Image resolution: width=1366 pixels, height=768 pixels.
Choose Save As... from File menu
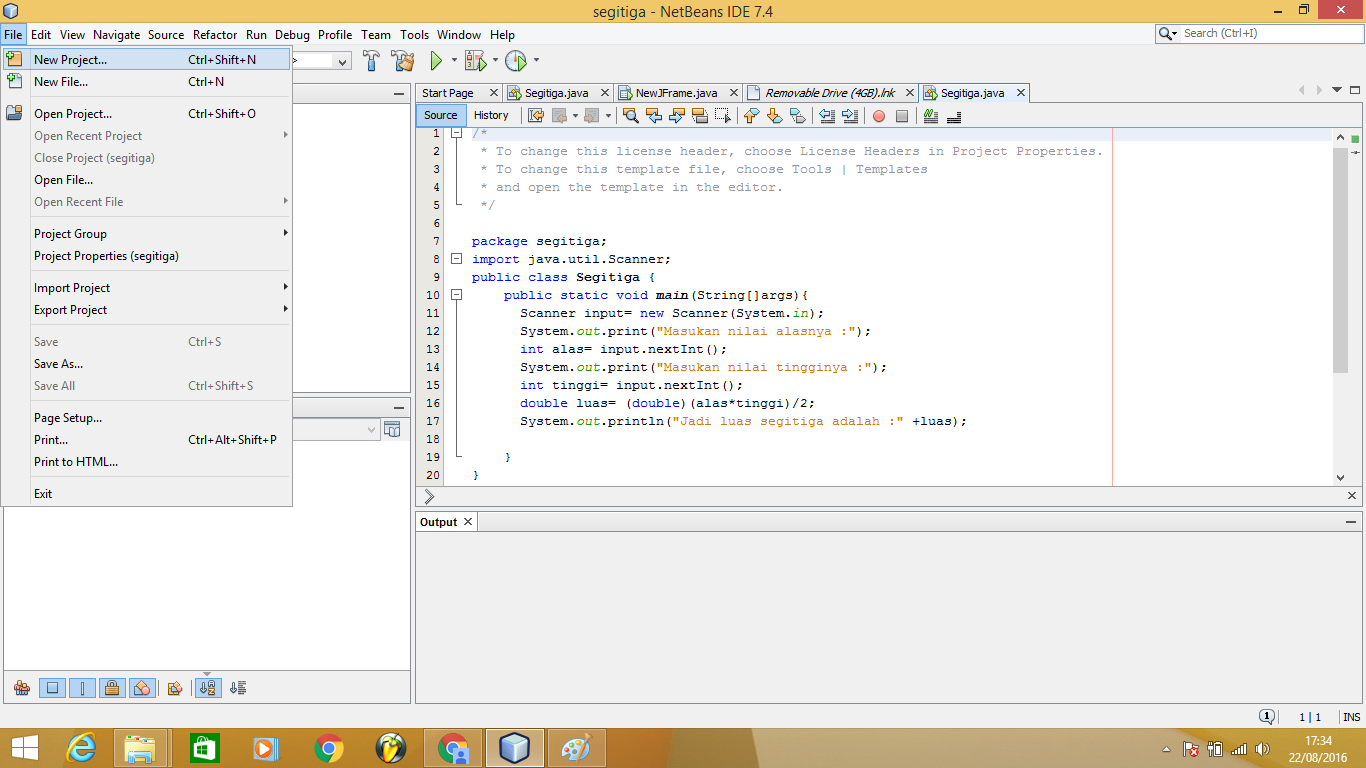click(x=147, y=364)
